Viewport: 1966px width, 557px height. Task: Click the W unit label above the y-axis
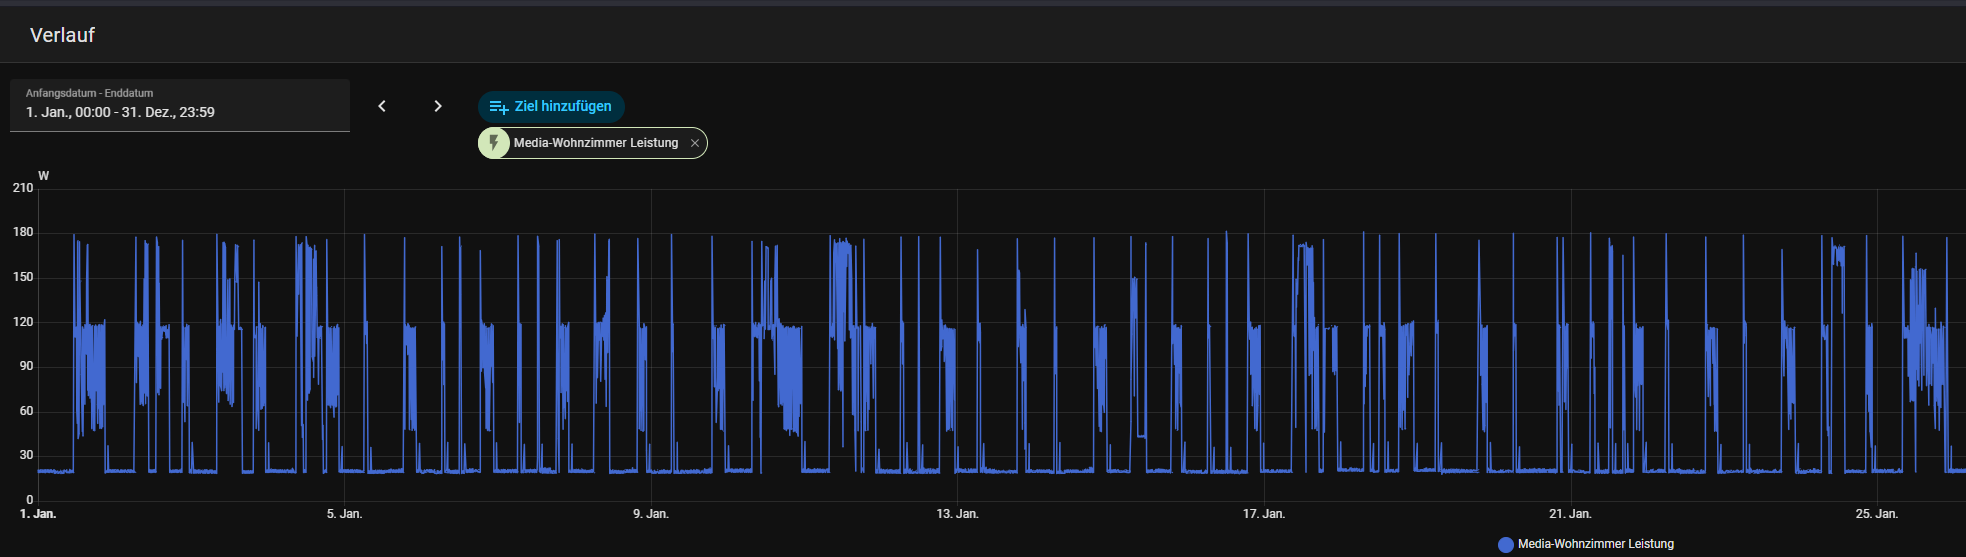[44, 176]
